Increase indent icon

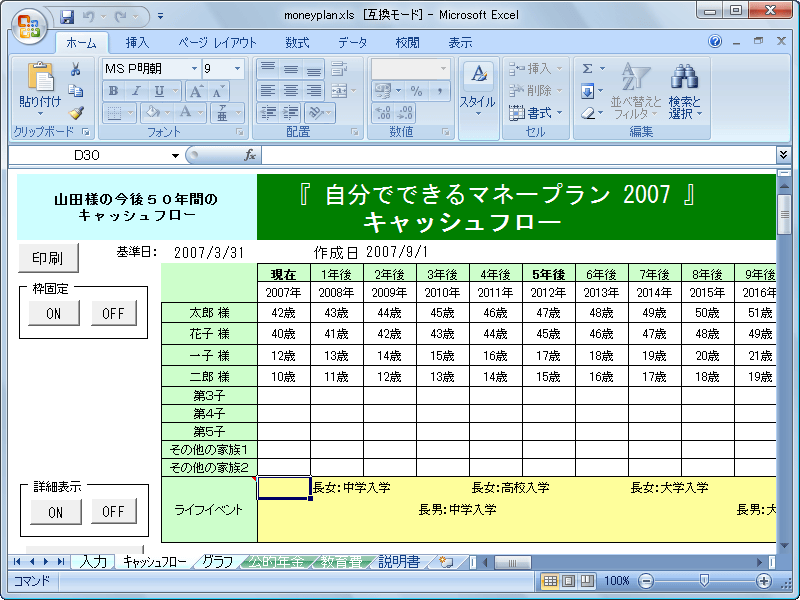(291, 112)
